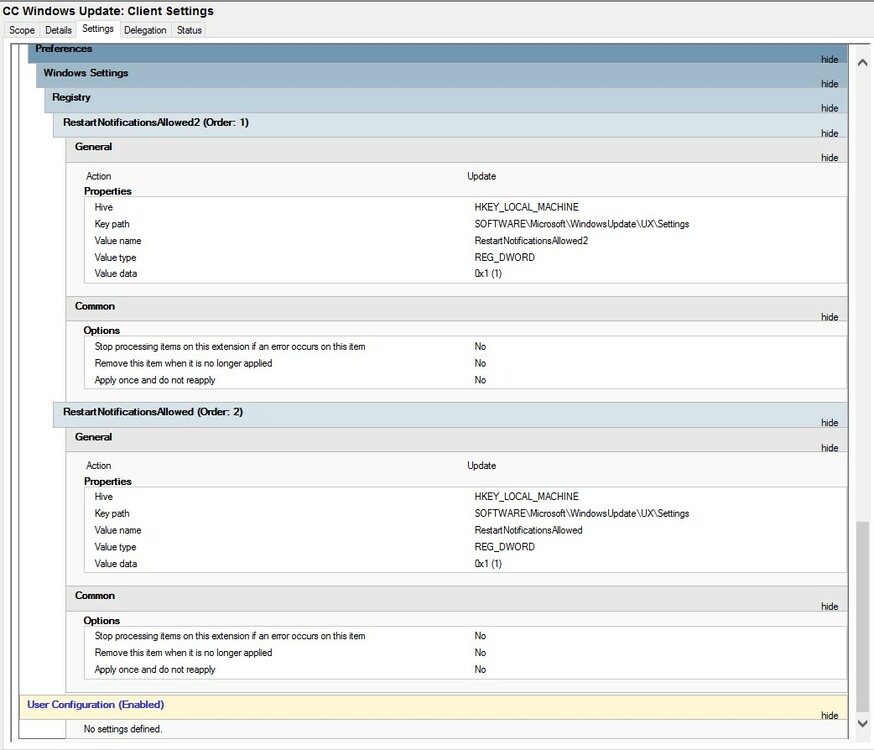874x750 pixels.
Task: Open the Details tab
Action: (58, 30)
